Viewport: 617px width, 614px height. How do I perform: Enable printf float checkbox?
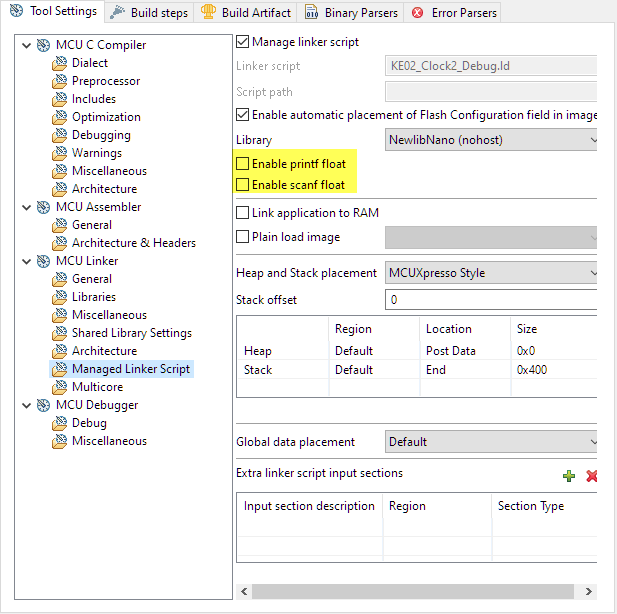click(242, 163)
